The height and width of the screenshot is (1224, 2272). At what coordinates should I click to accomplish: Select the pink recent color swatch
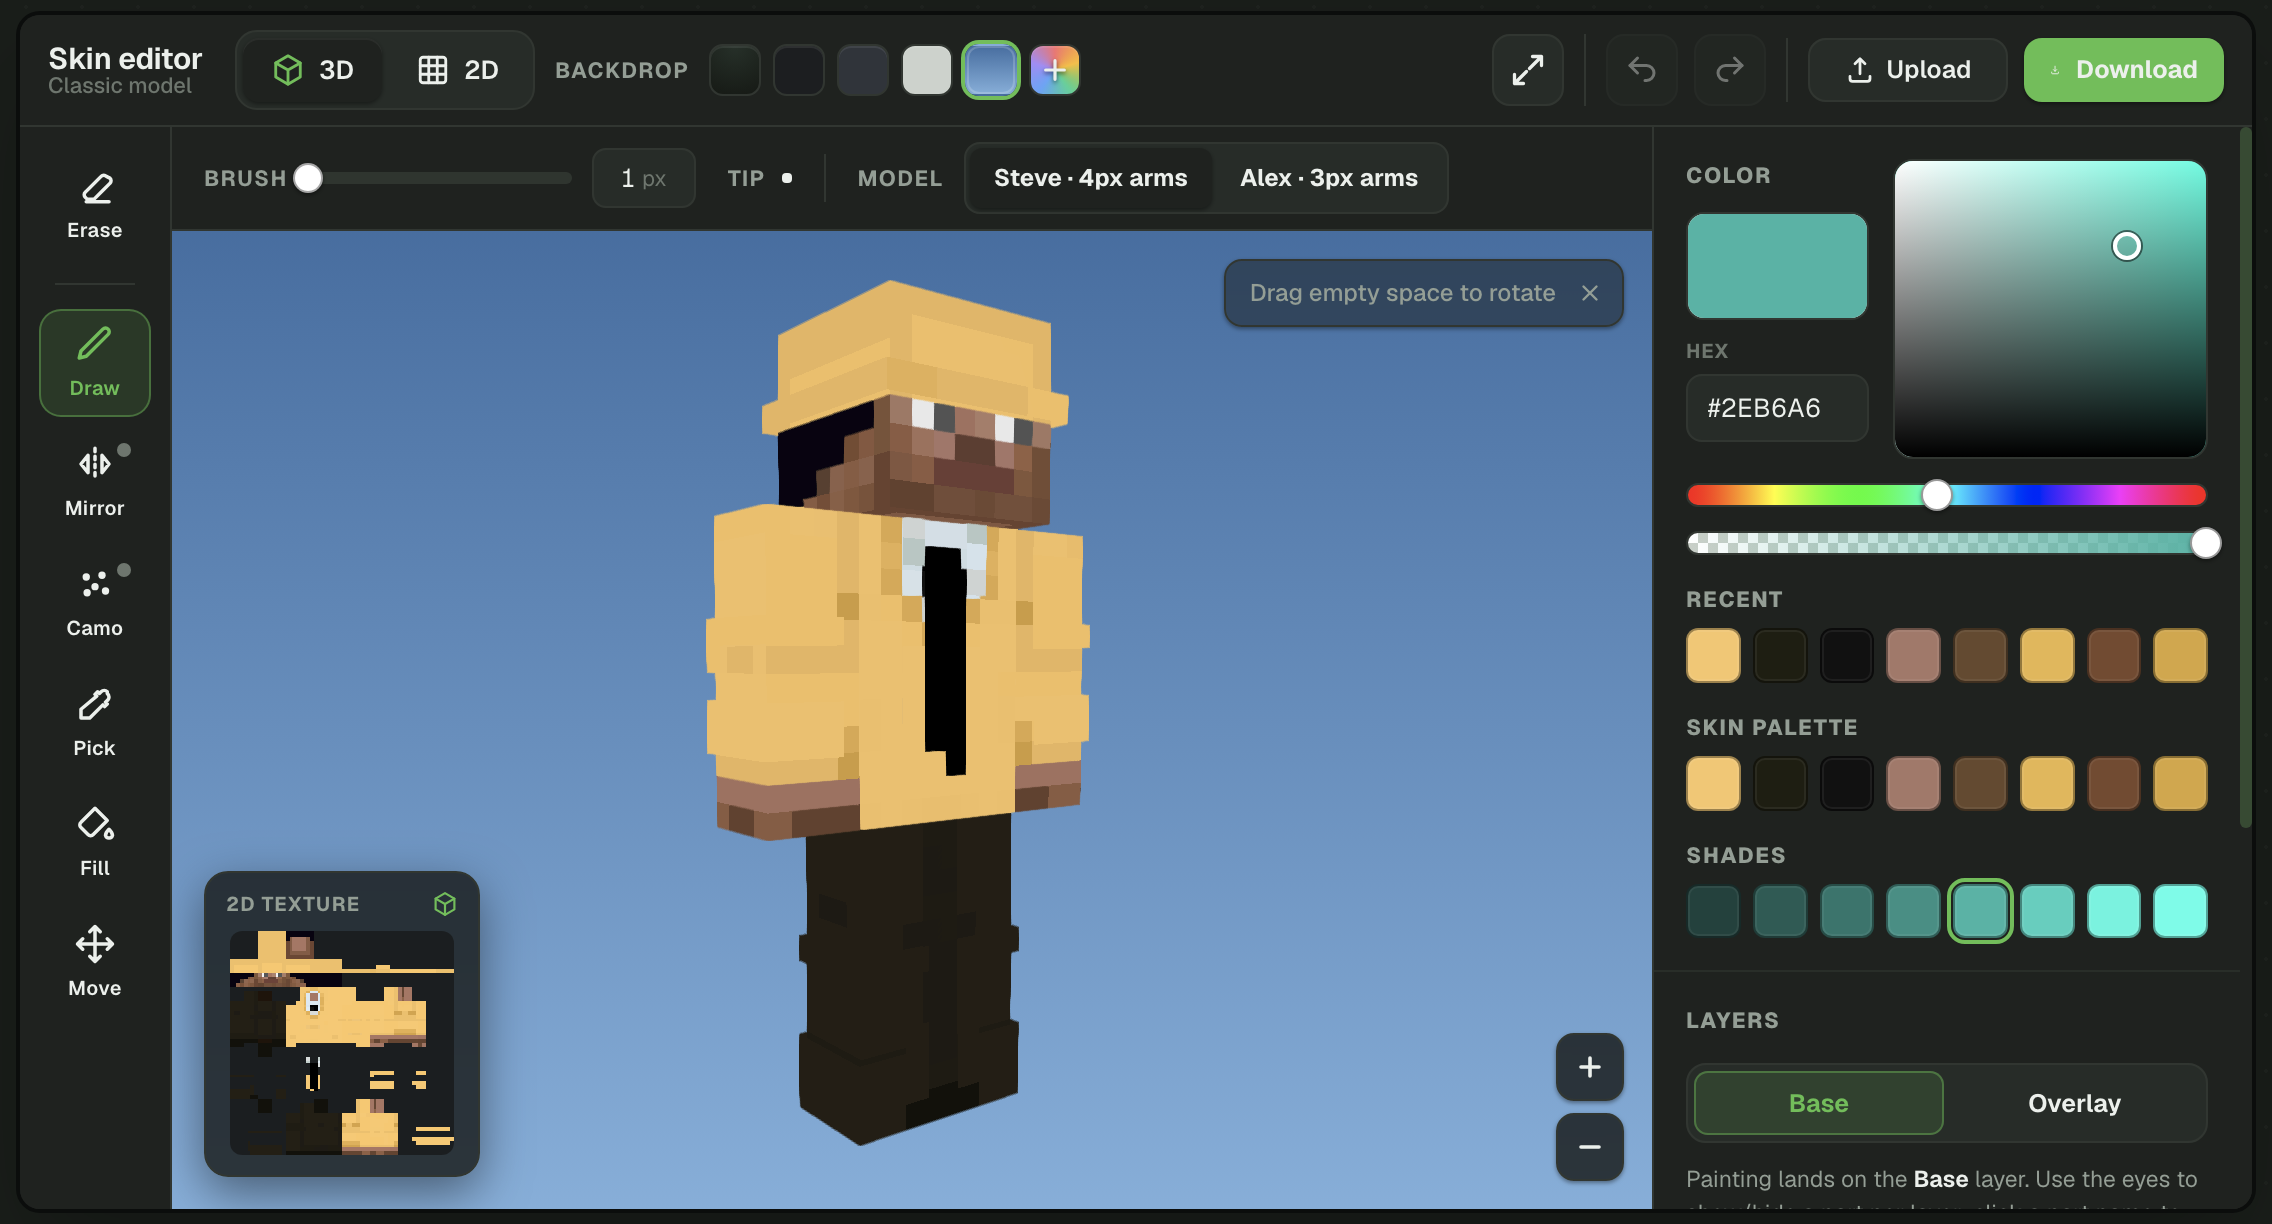(1913, 656)
